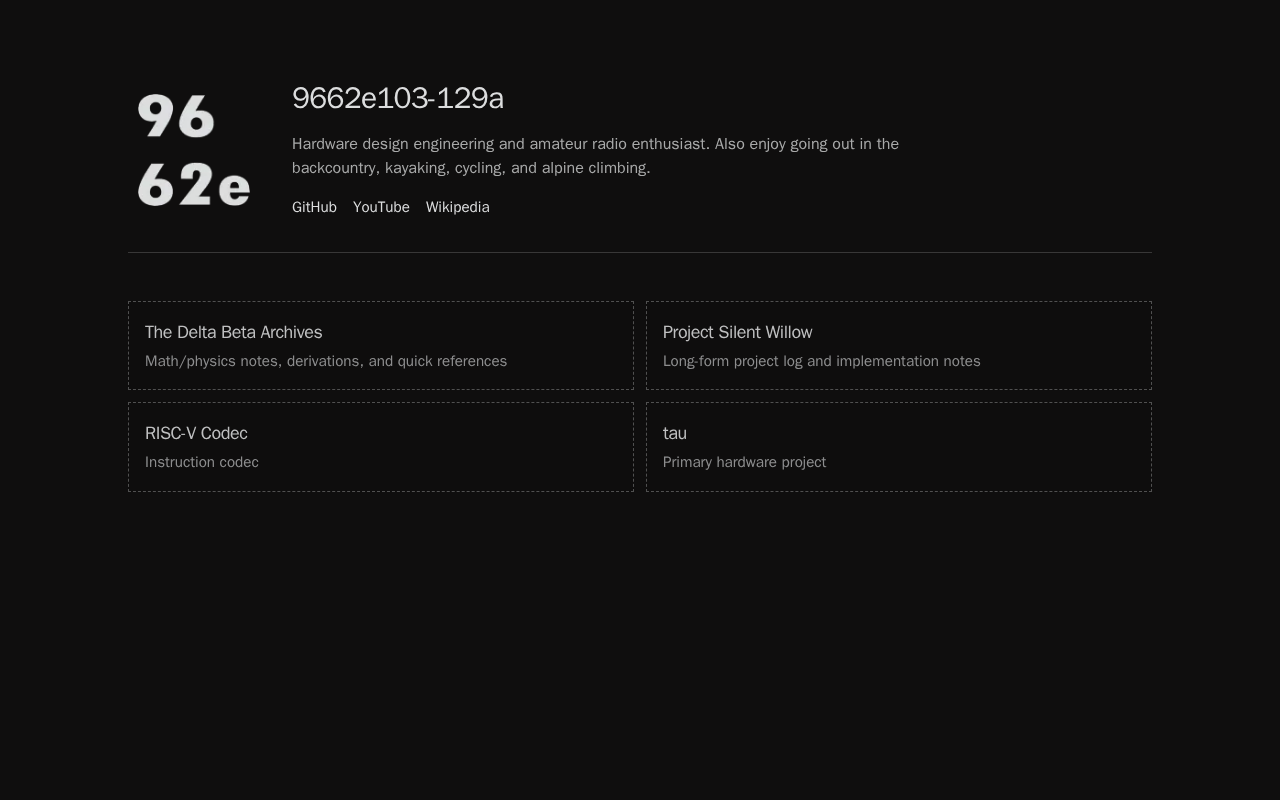Open the tau project title
Screen dimensions: 1280x800
(x=675, y=433)
